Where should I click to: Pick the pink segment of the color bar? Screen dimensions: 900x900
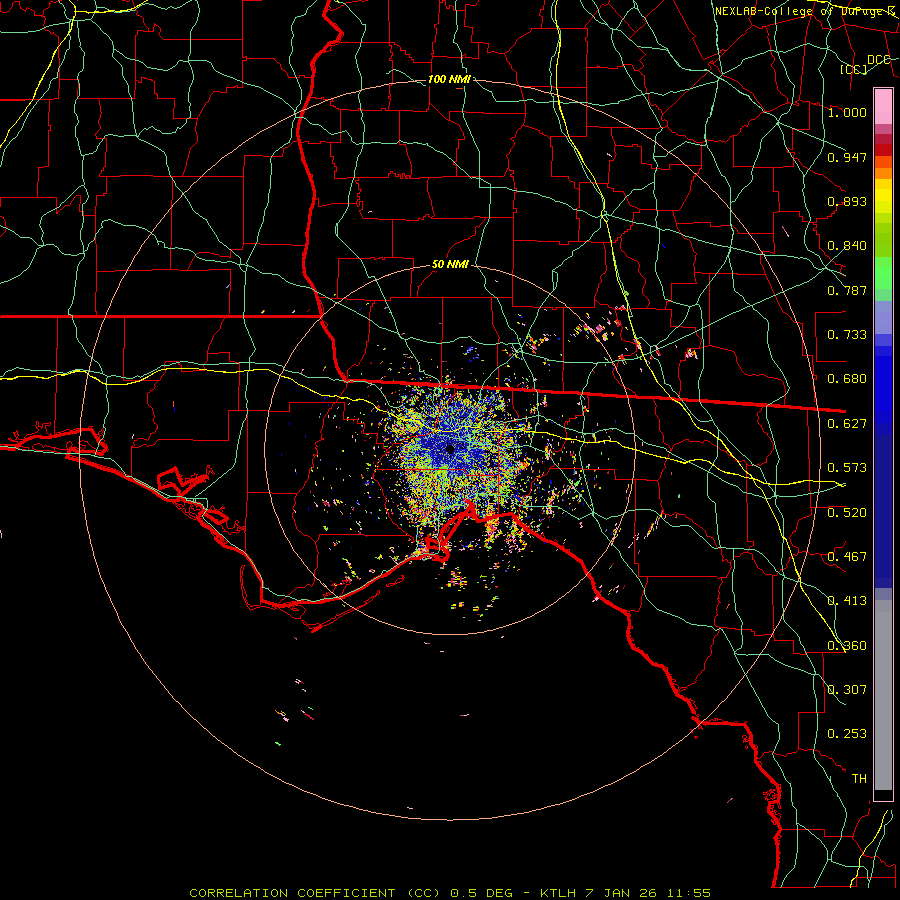click(883, 107)
